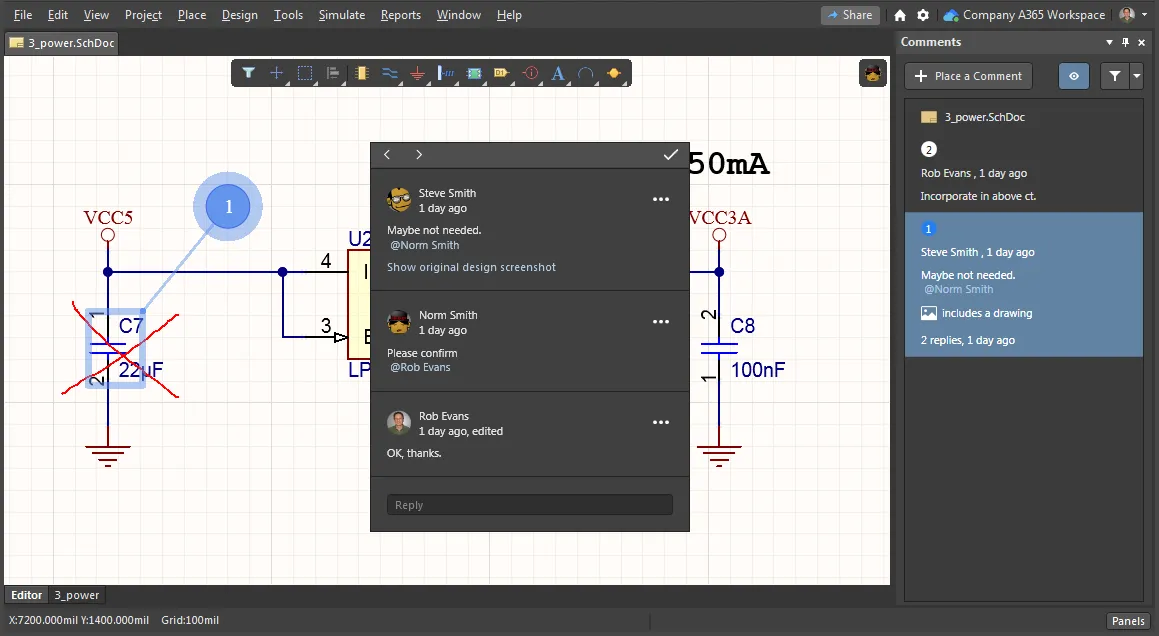This screenshot has width=1159, height=636.
Task: Select comment 1 by Steve Smith in panel
Action: (x=1024, y=285)
